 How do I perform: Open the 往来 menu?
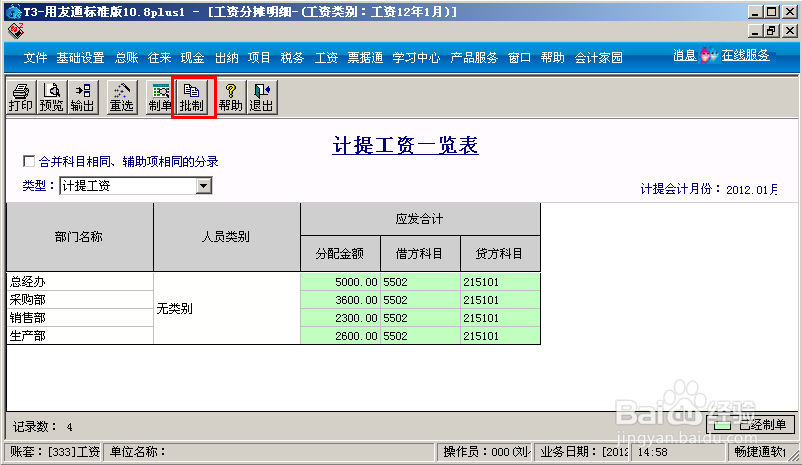(160, 58)
